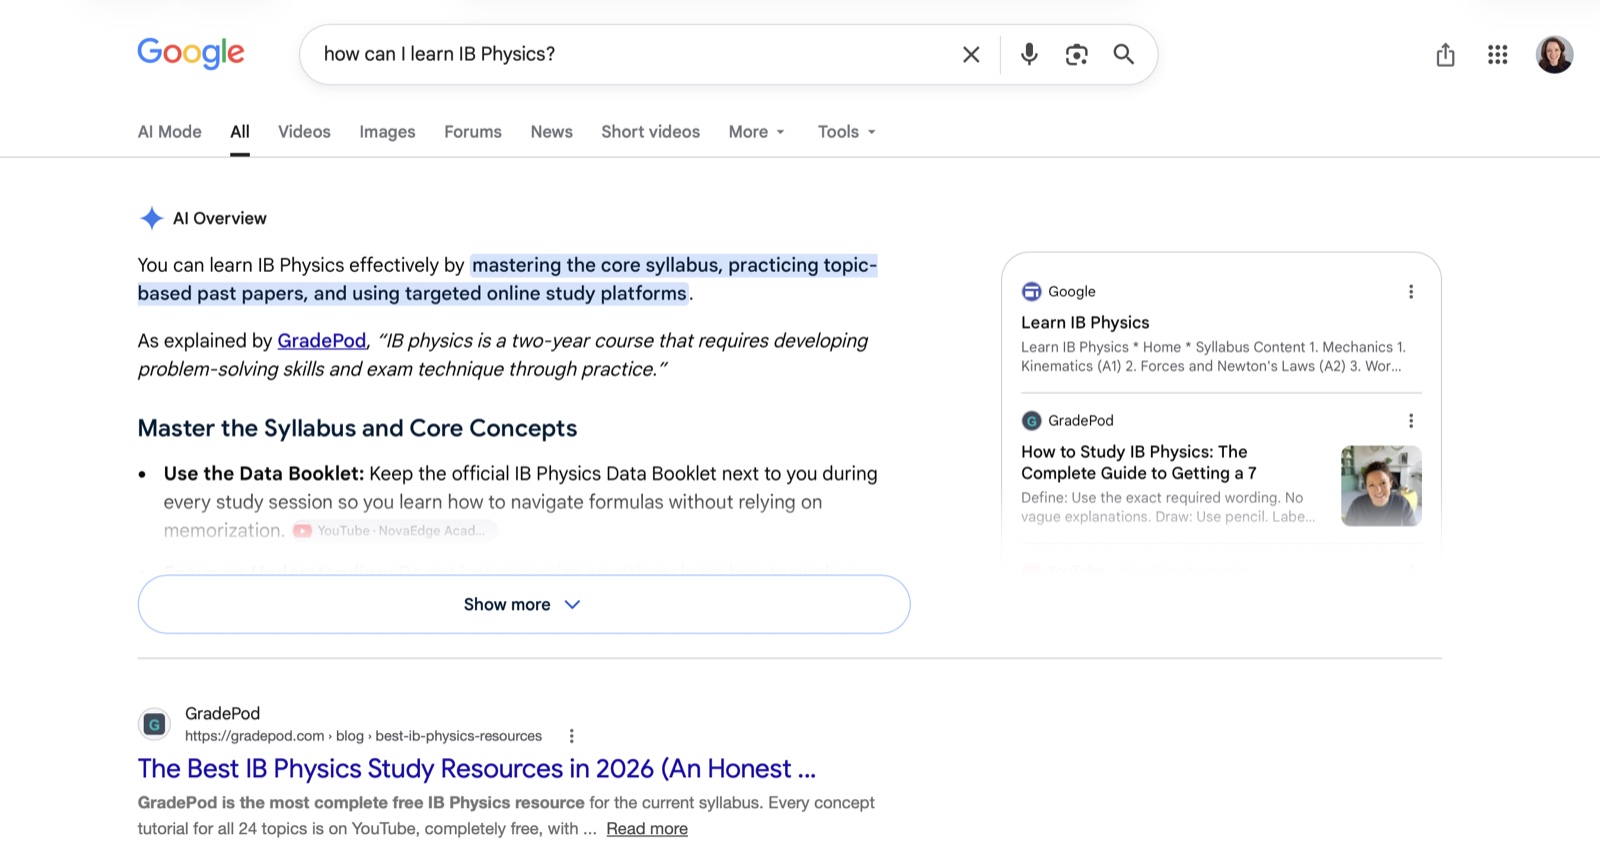This screenshot has width=1600, height=851.
Task: Click inside the search input field
Action: [630, 54]
